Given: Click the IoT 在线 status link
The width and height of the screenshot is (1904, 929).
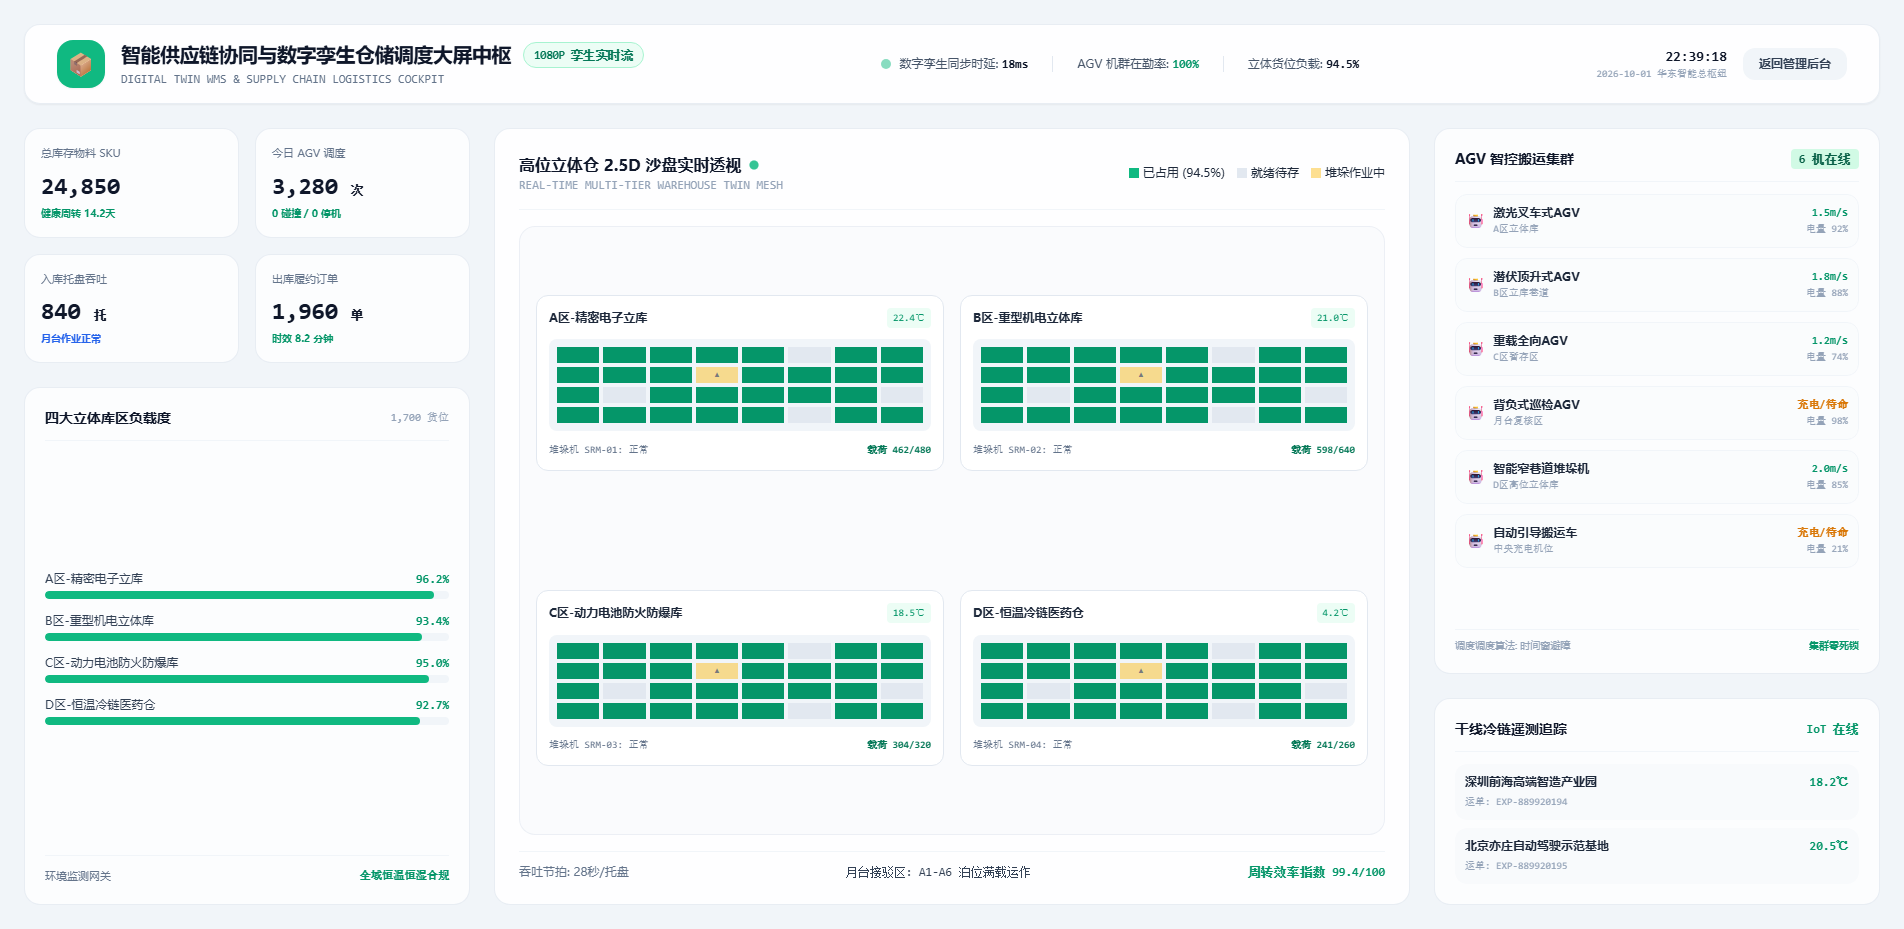Looking at the screenshot, I should [1832, 730].
